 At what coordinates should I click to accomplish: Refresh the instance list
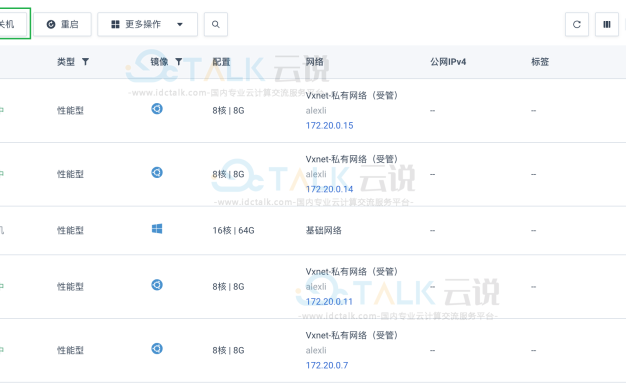[576, 24]
